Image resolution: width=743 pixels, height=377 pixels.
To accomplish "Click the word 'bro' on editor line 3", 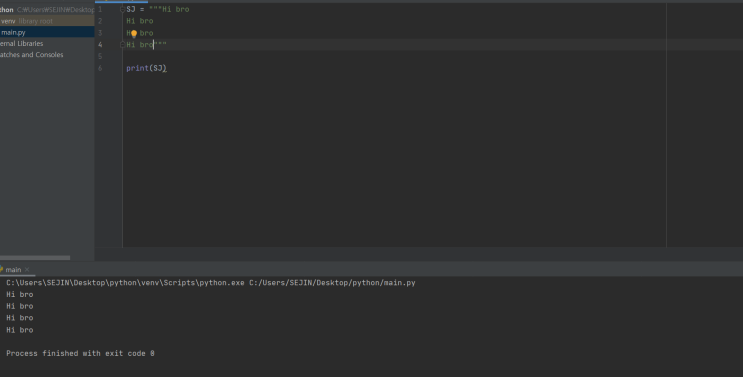I will point(146,33).
